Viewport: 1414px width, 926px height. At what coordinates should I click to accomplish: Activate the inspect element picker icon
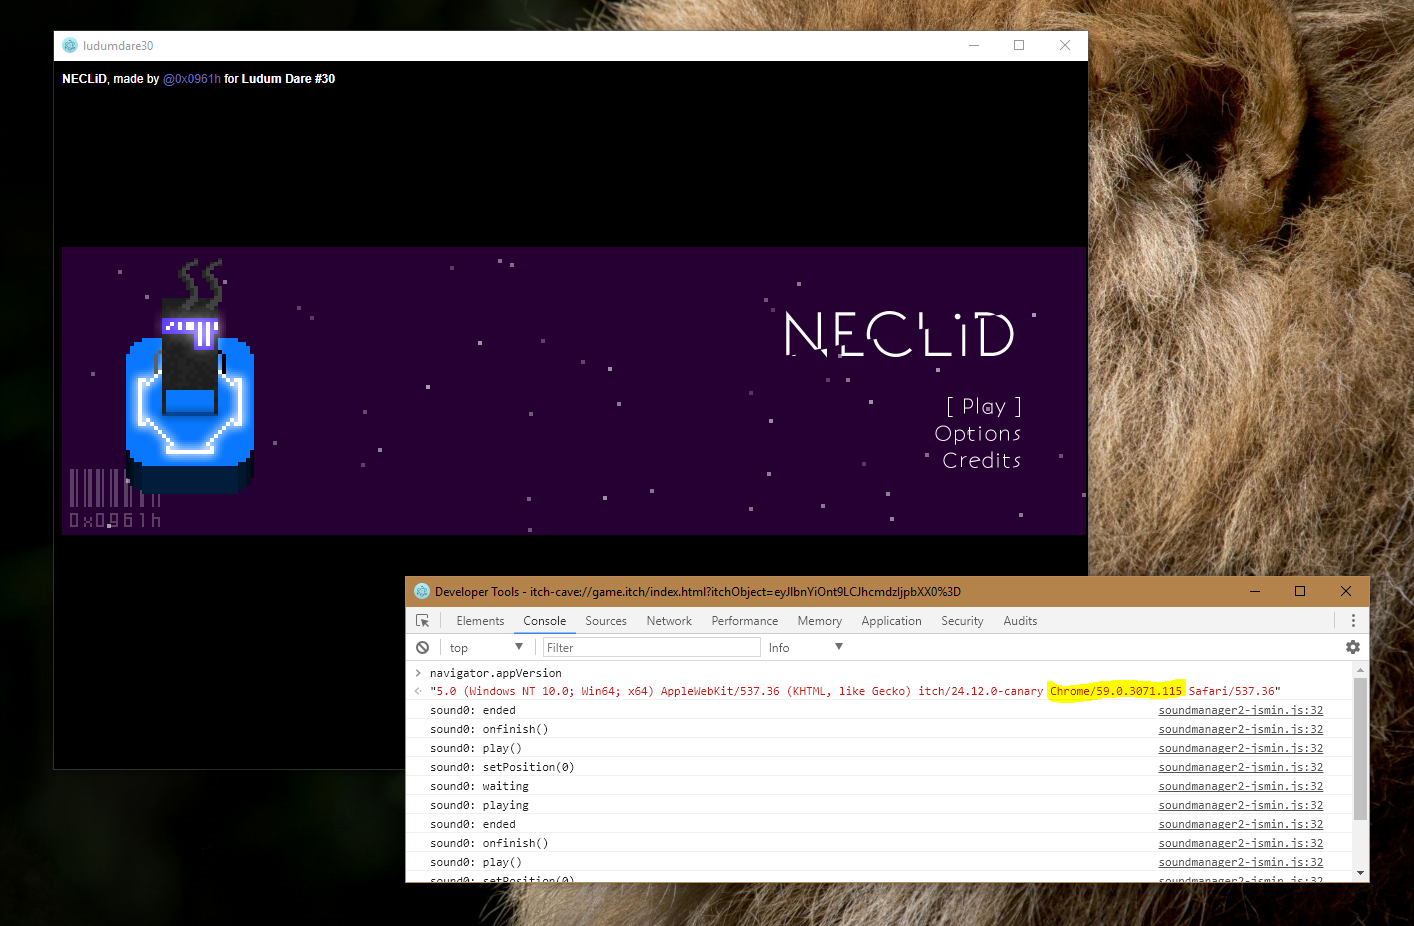[423, 621]
